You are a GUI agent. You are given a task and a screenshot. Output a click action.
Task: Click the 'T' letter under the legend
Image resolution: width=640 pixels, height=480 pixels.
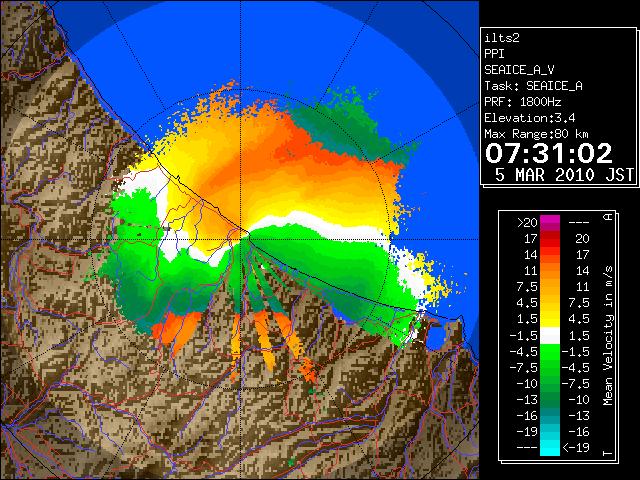tap(608, 453)
